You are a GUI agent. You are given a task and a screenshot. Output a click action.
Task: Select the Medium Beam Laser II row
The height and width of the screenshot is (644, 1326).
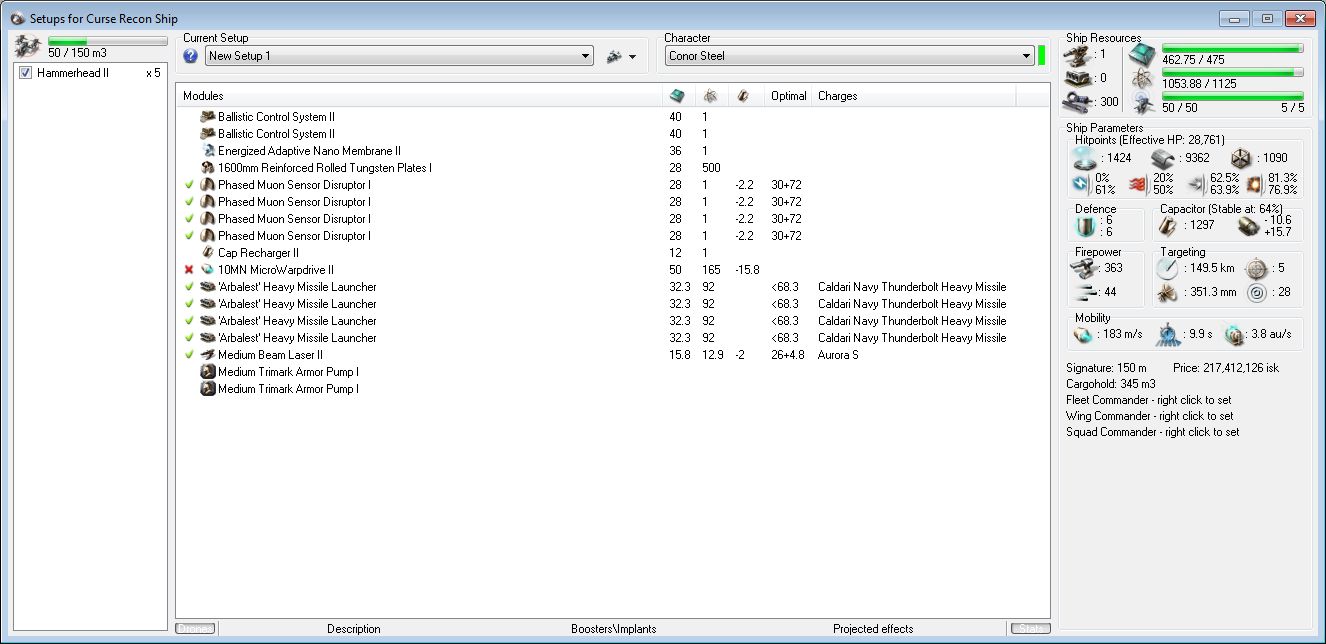pyautogui.click(x=612, y=355)
